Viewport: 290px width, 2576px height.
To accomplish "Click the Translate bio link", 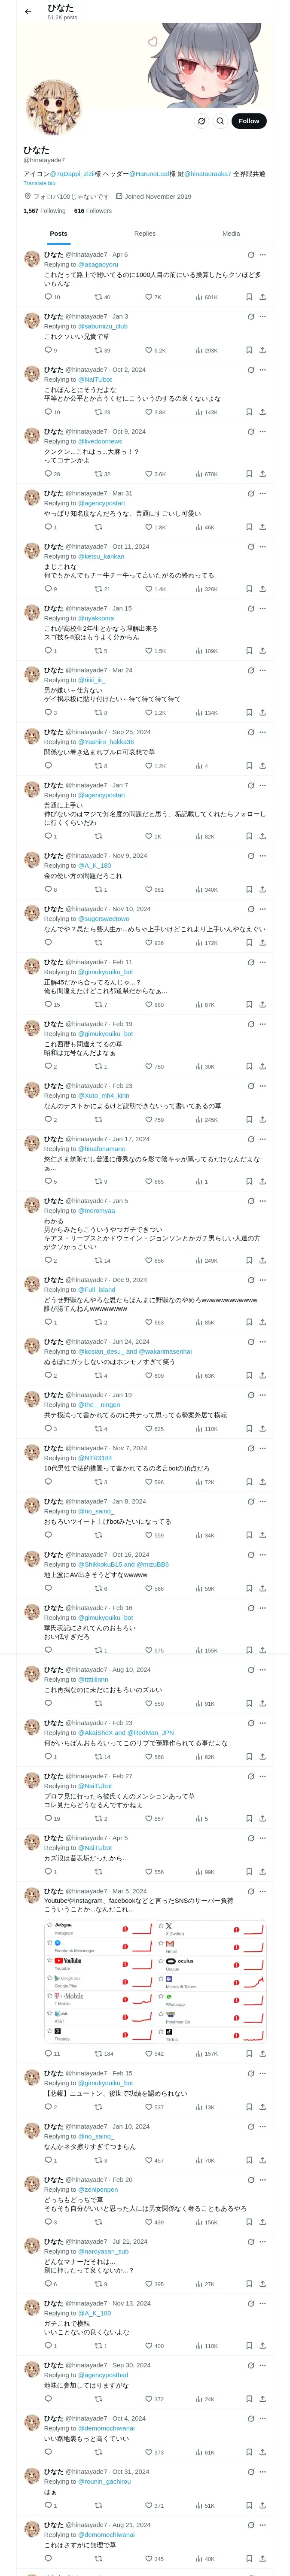I will (x=40, y=183).
